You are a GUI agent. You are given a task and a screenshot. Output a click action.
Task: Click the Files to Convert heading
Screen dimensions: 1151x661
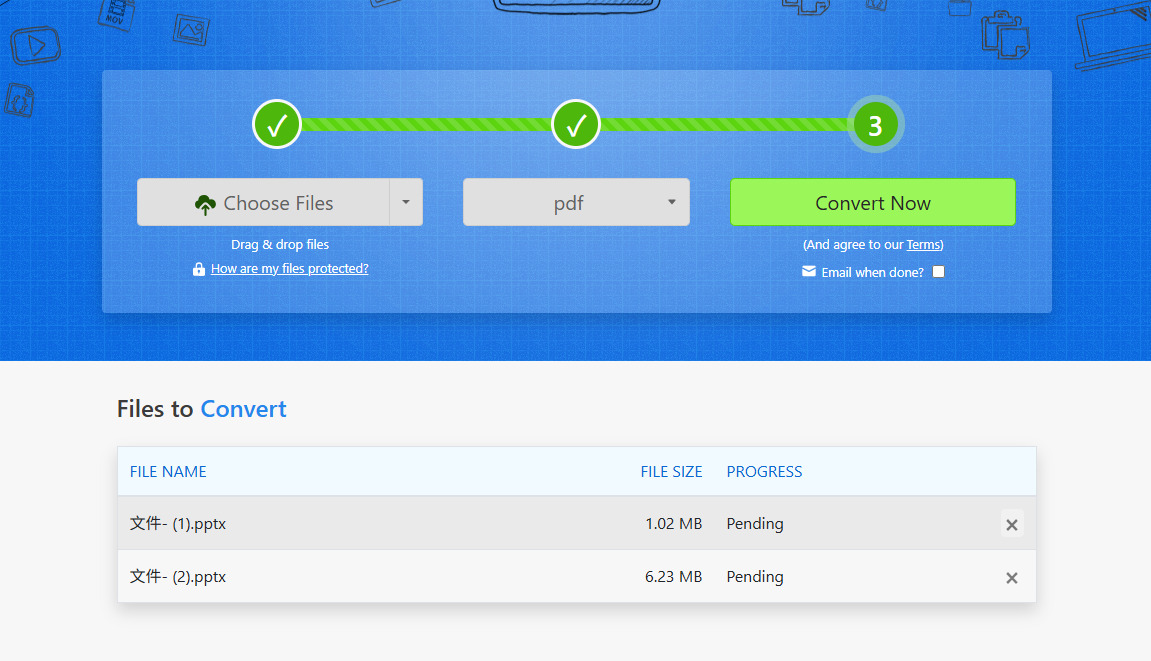202,408
